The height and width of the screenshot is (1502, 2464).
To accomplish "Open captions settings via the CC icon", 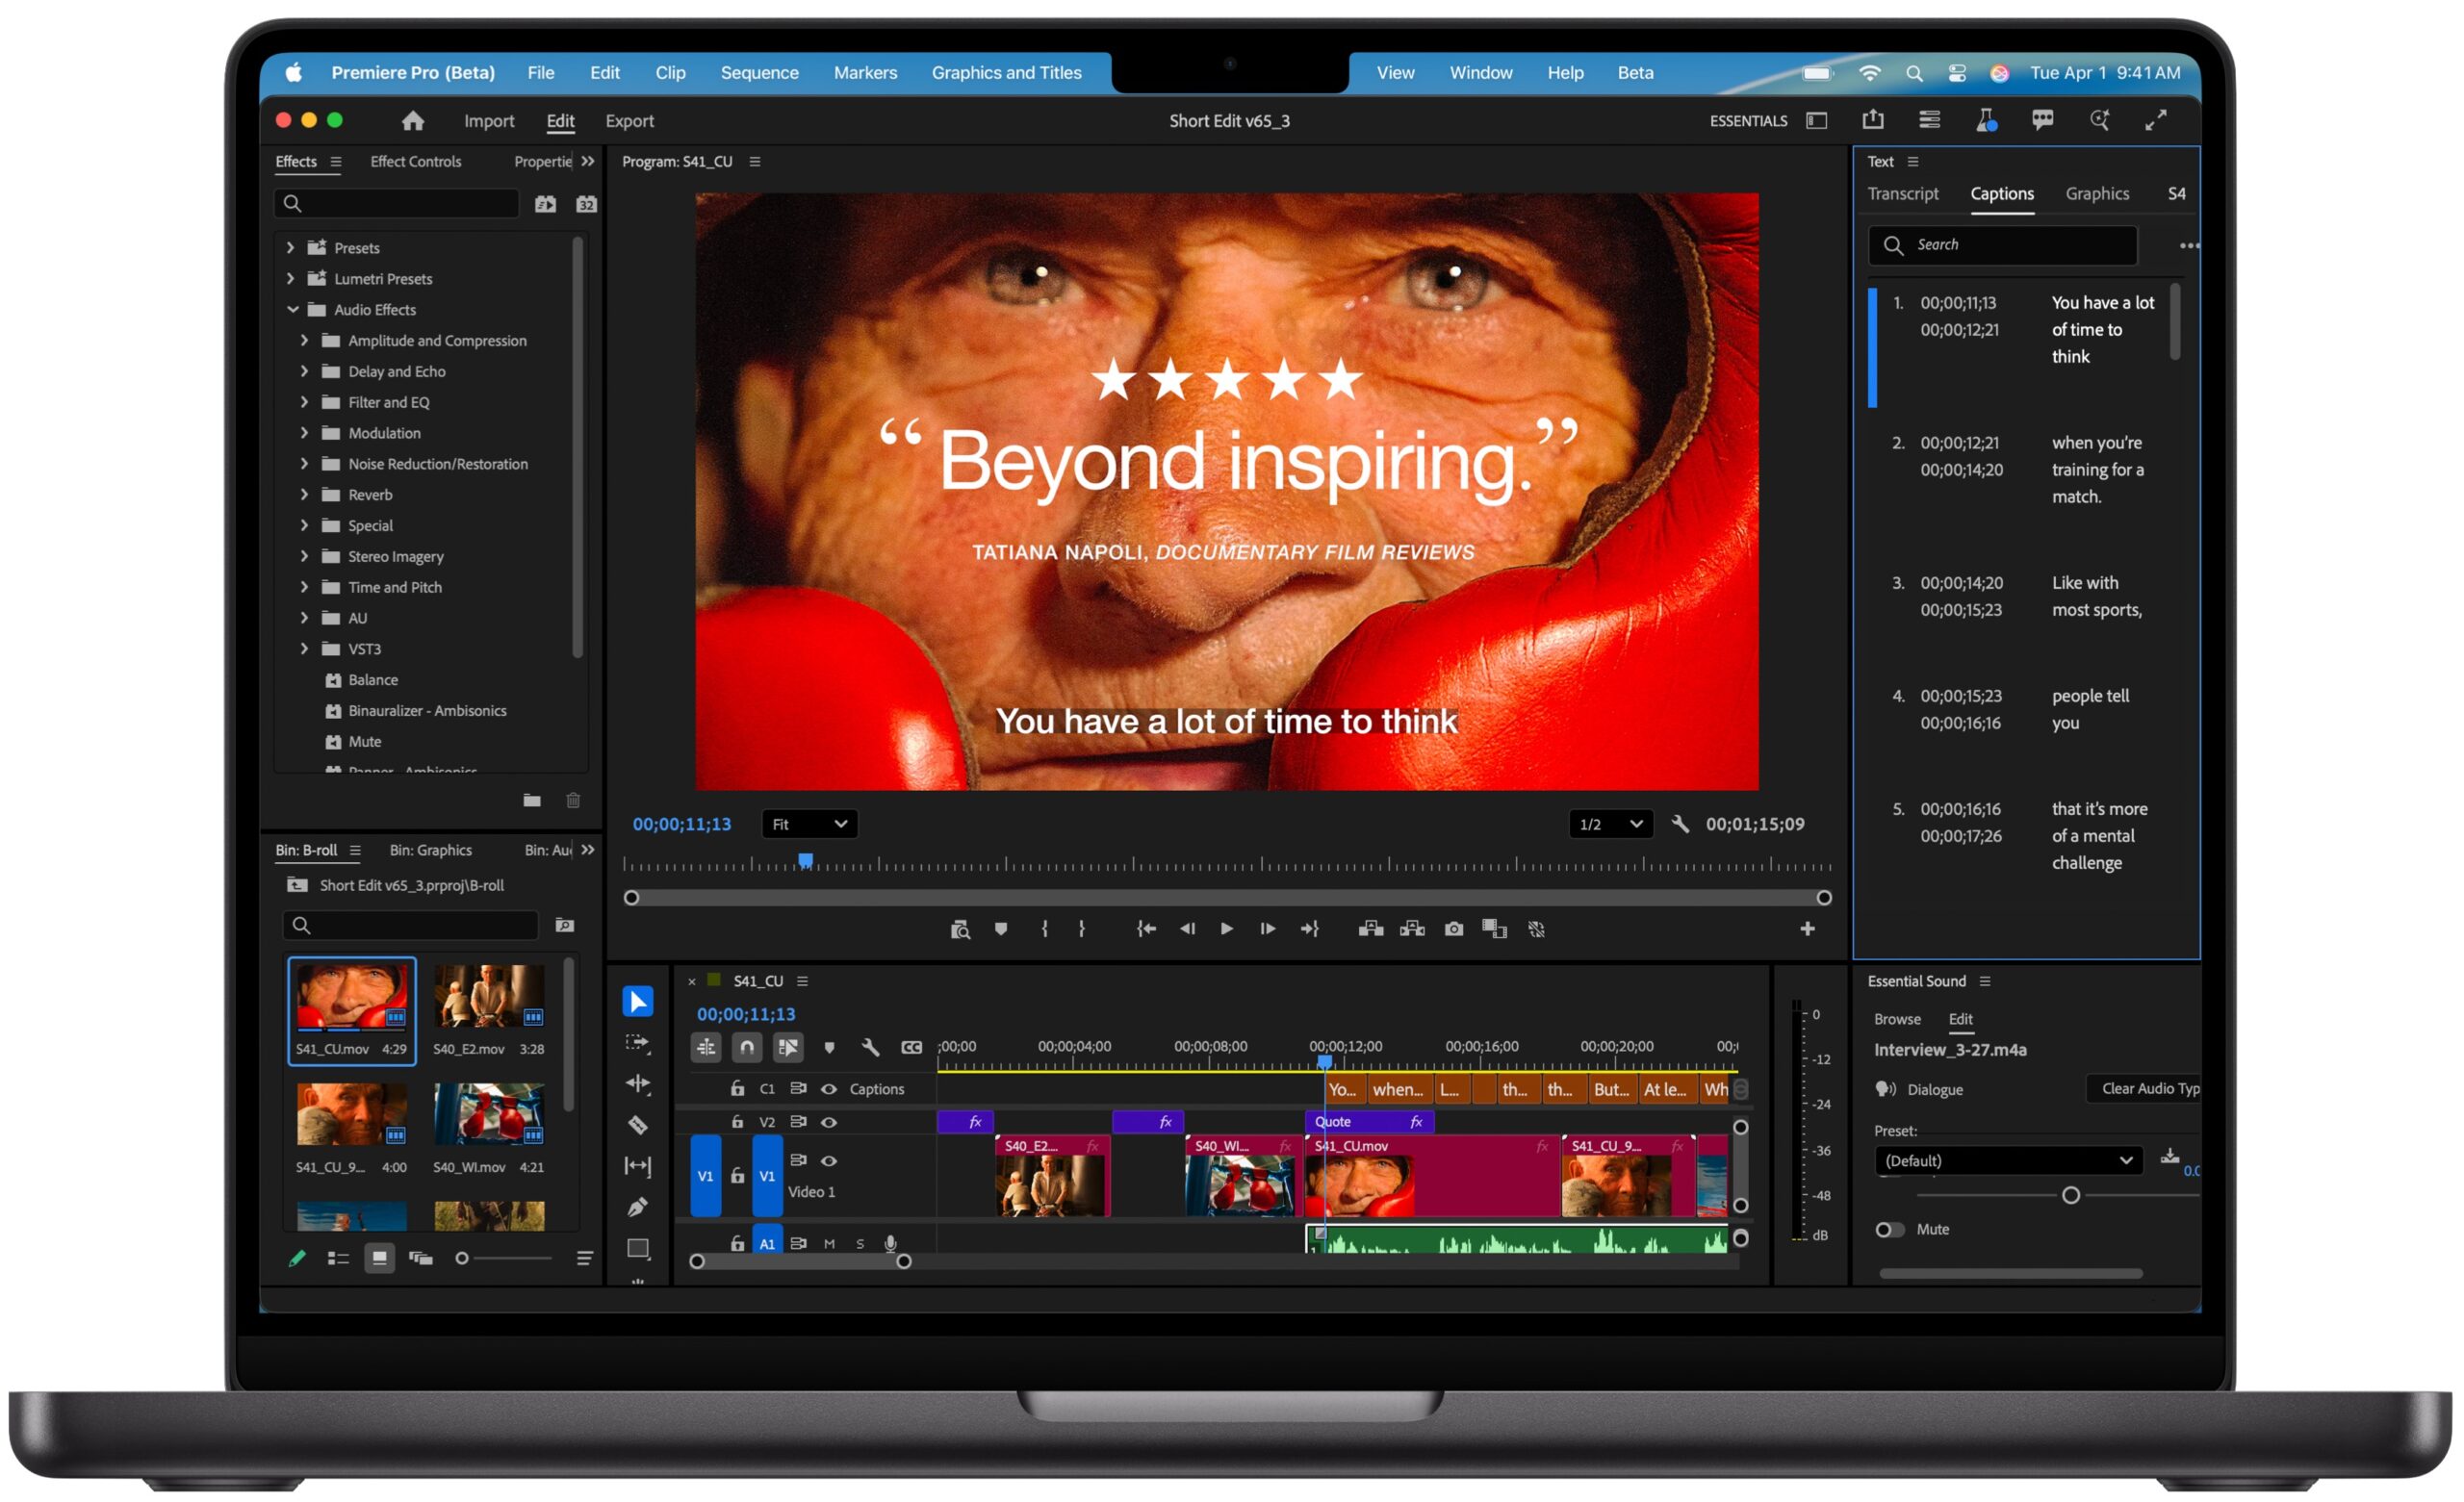I will [911, 1047].
